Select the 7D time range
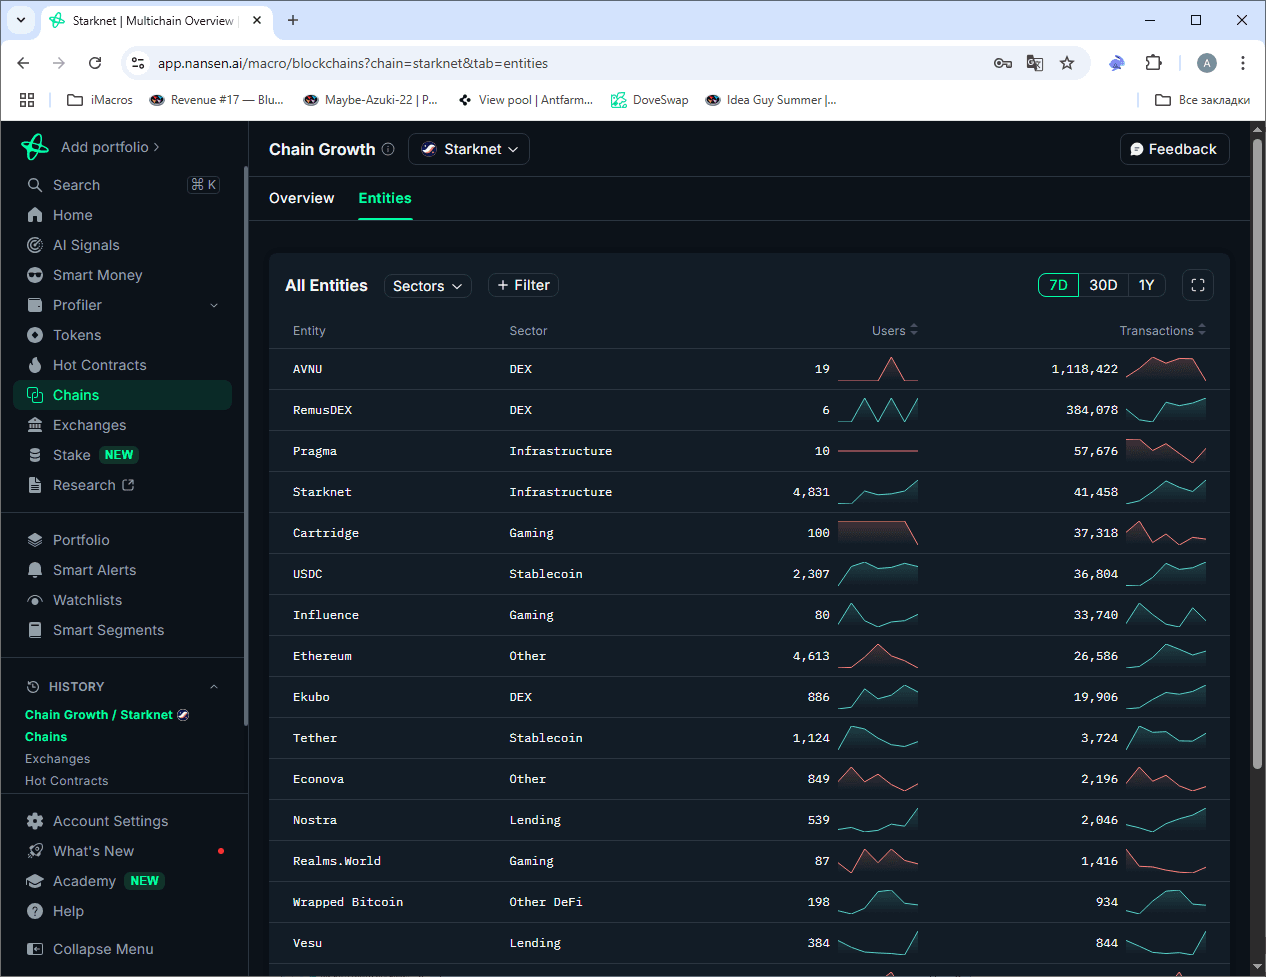1266x977 pixels. [x=1059, y=285]
